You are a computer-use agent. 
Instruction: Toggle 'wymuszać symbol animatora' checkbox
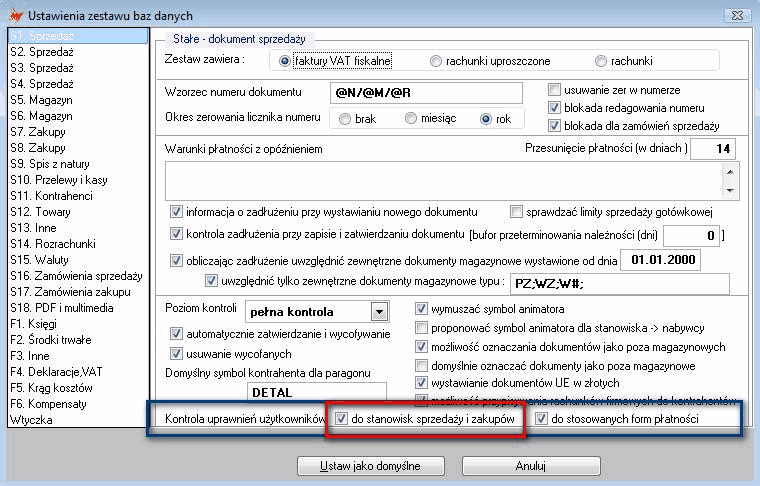tap(421, 309)
